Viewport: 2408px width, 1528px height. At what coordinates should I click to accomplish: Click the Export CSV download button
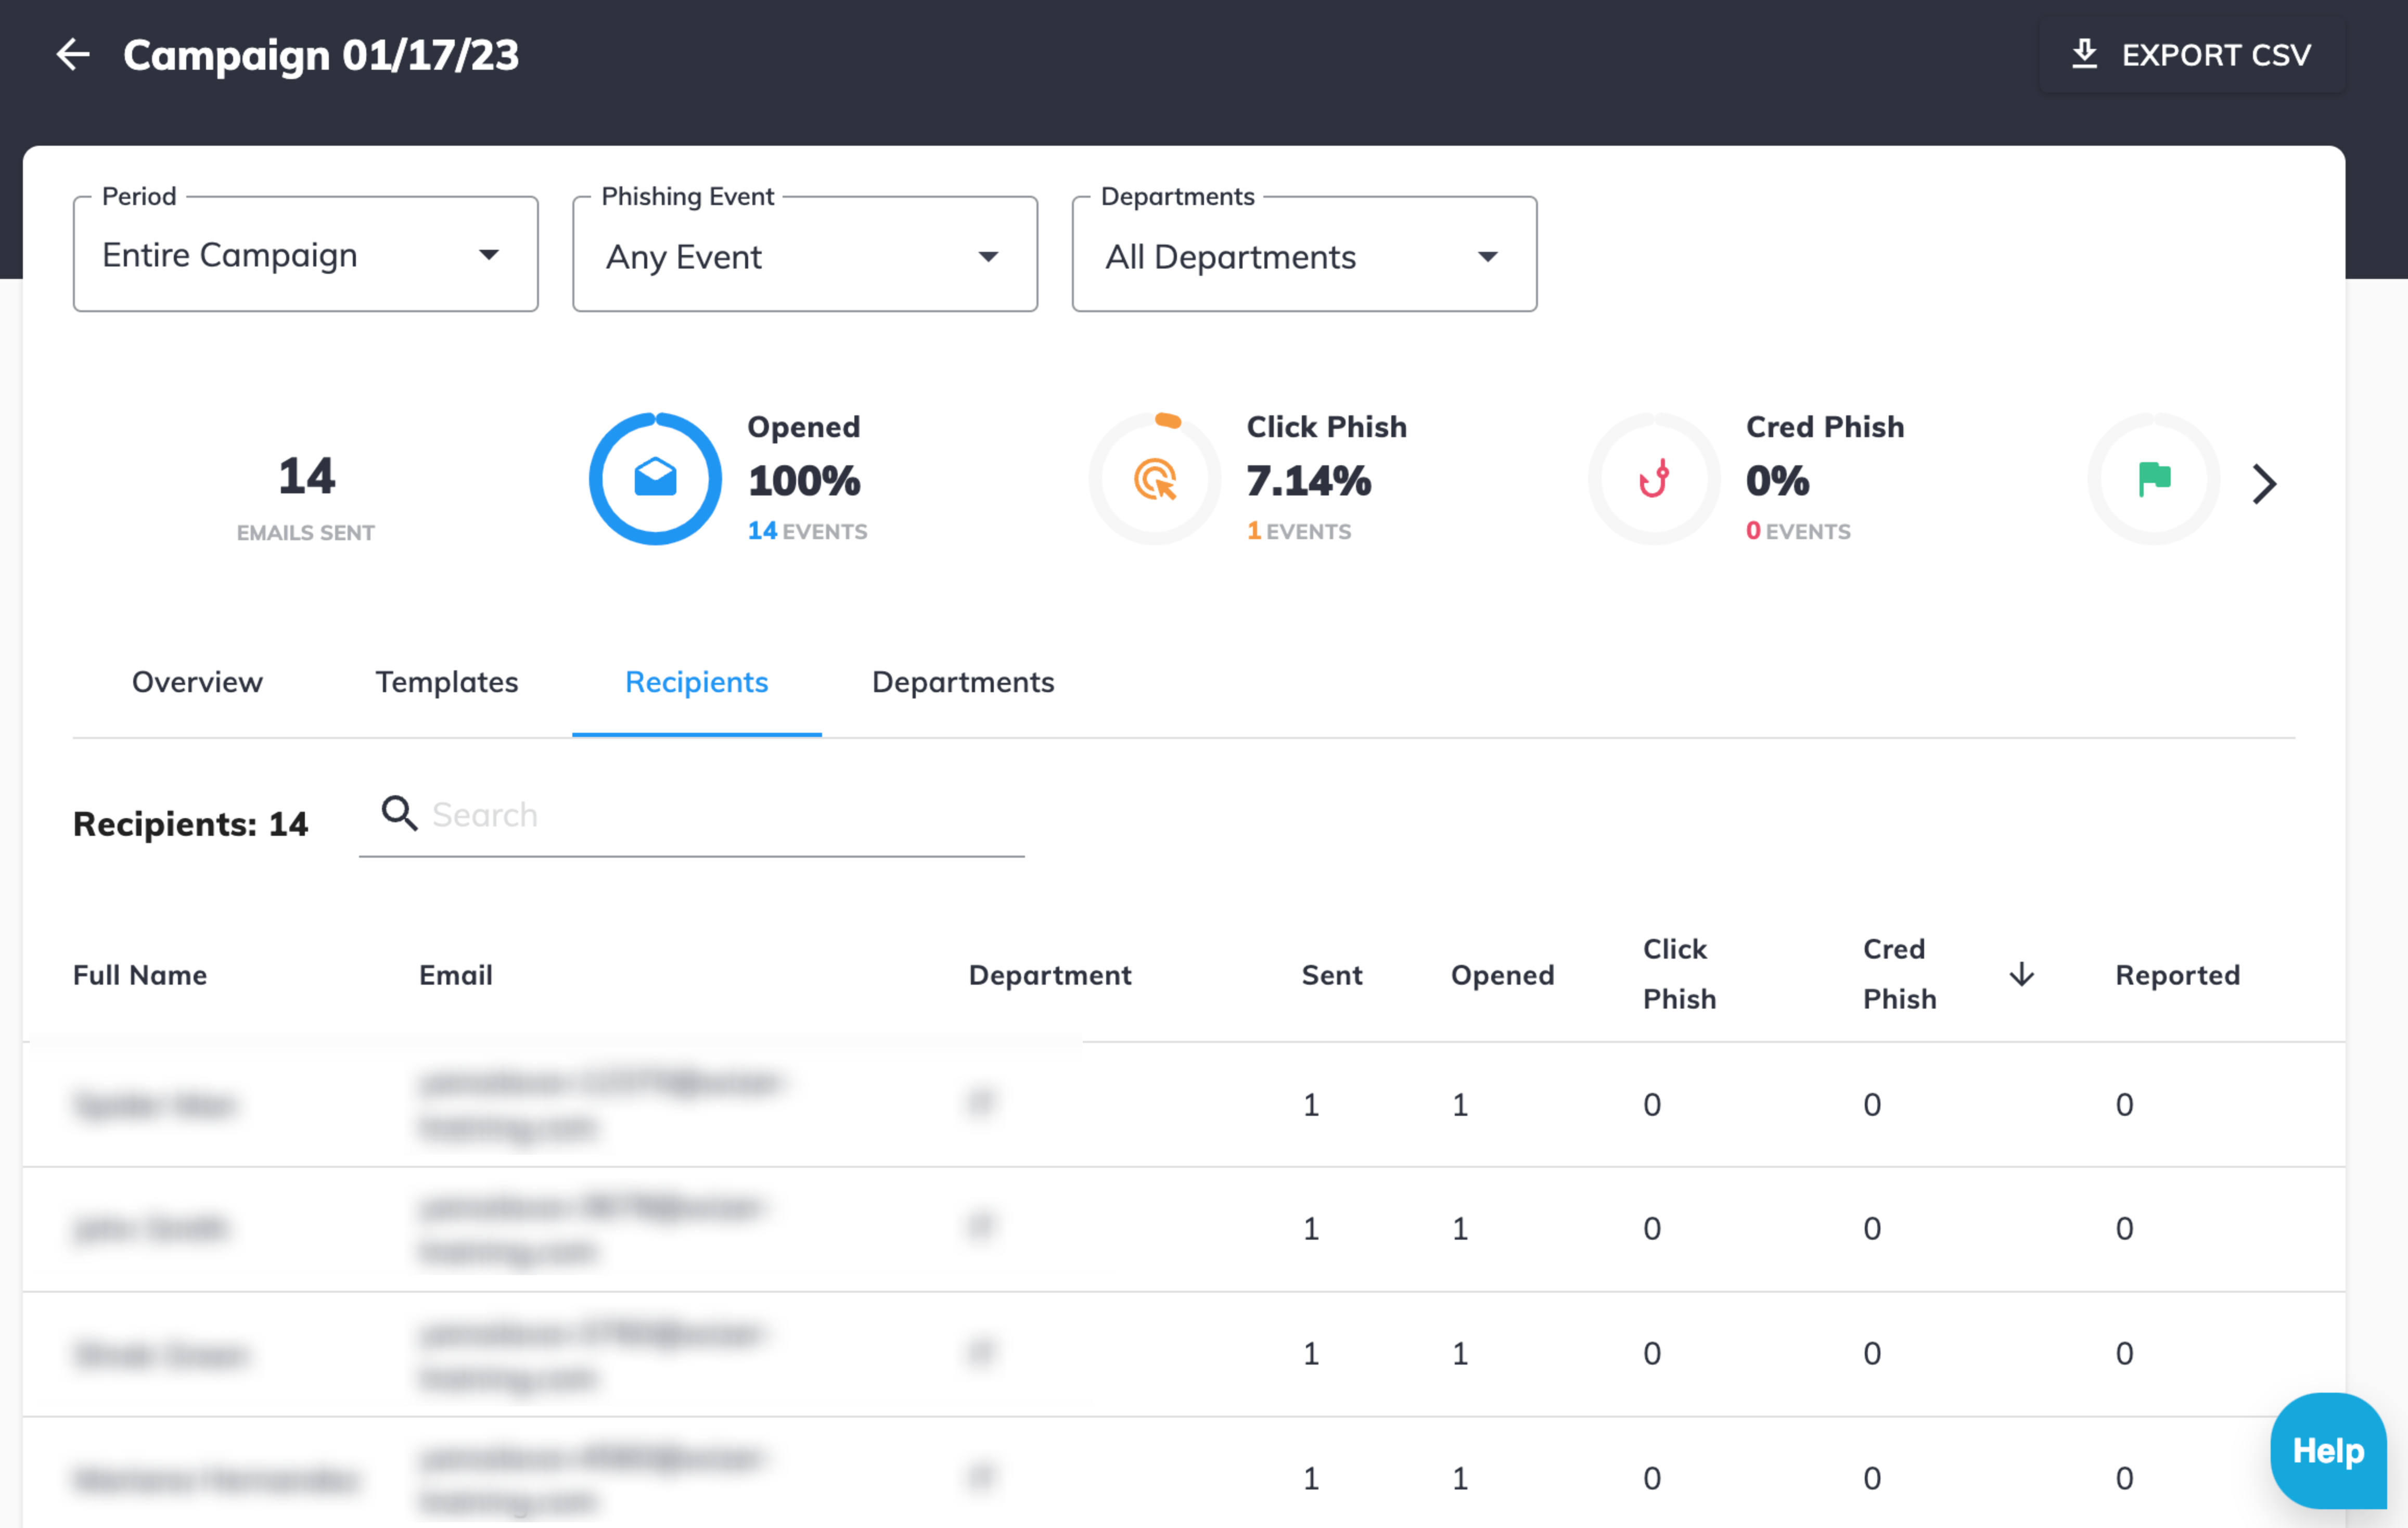click(x=2191, y=54)
